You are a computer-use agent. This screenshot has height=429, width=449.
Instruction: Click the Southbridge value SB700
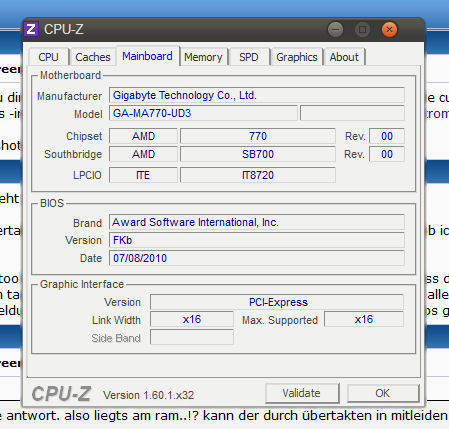258,154
